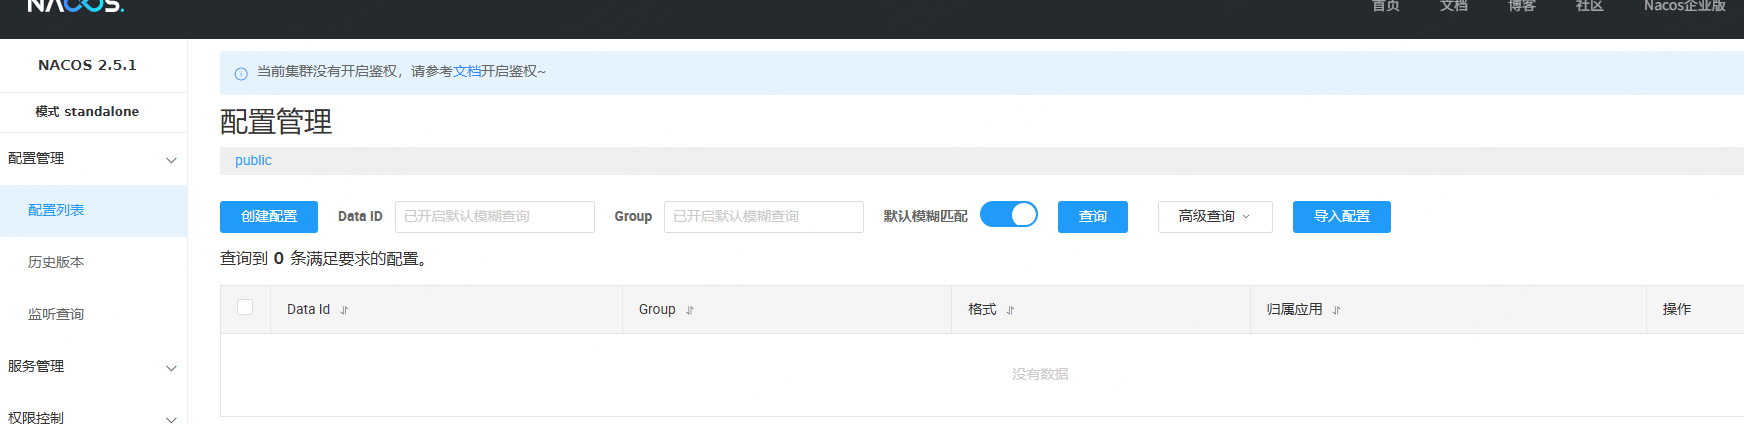
Task: Open the 高级查询 dropdown
Action: point(1215,217)
